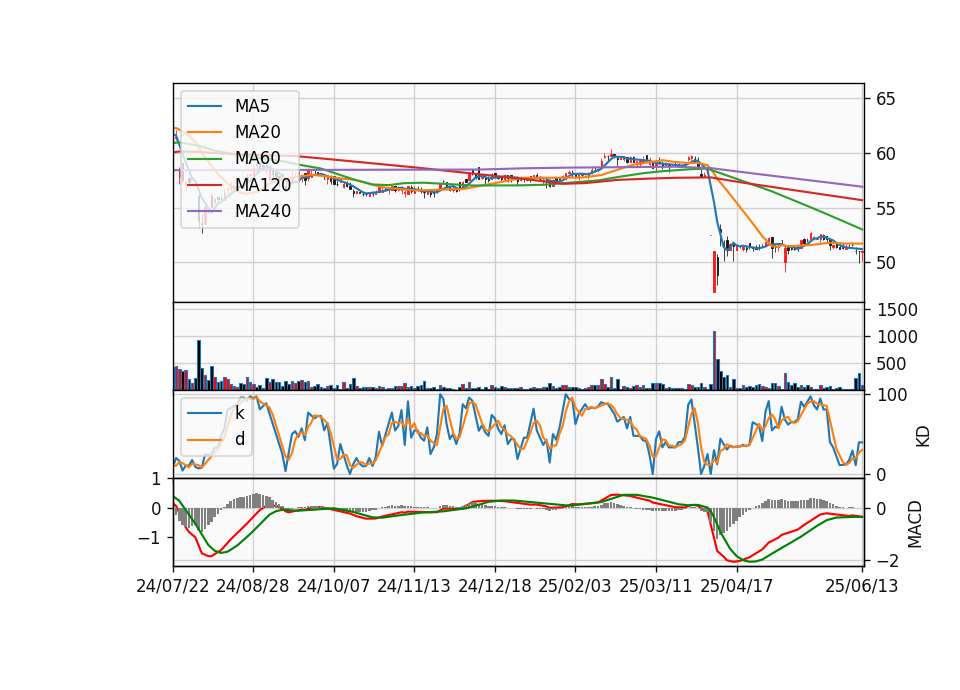The height and width of the screenshot is (690, 960).
Task: Click the MA60 legend label
Action: (x=258, y=159)
